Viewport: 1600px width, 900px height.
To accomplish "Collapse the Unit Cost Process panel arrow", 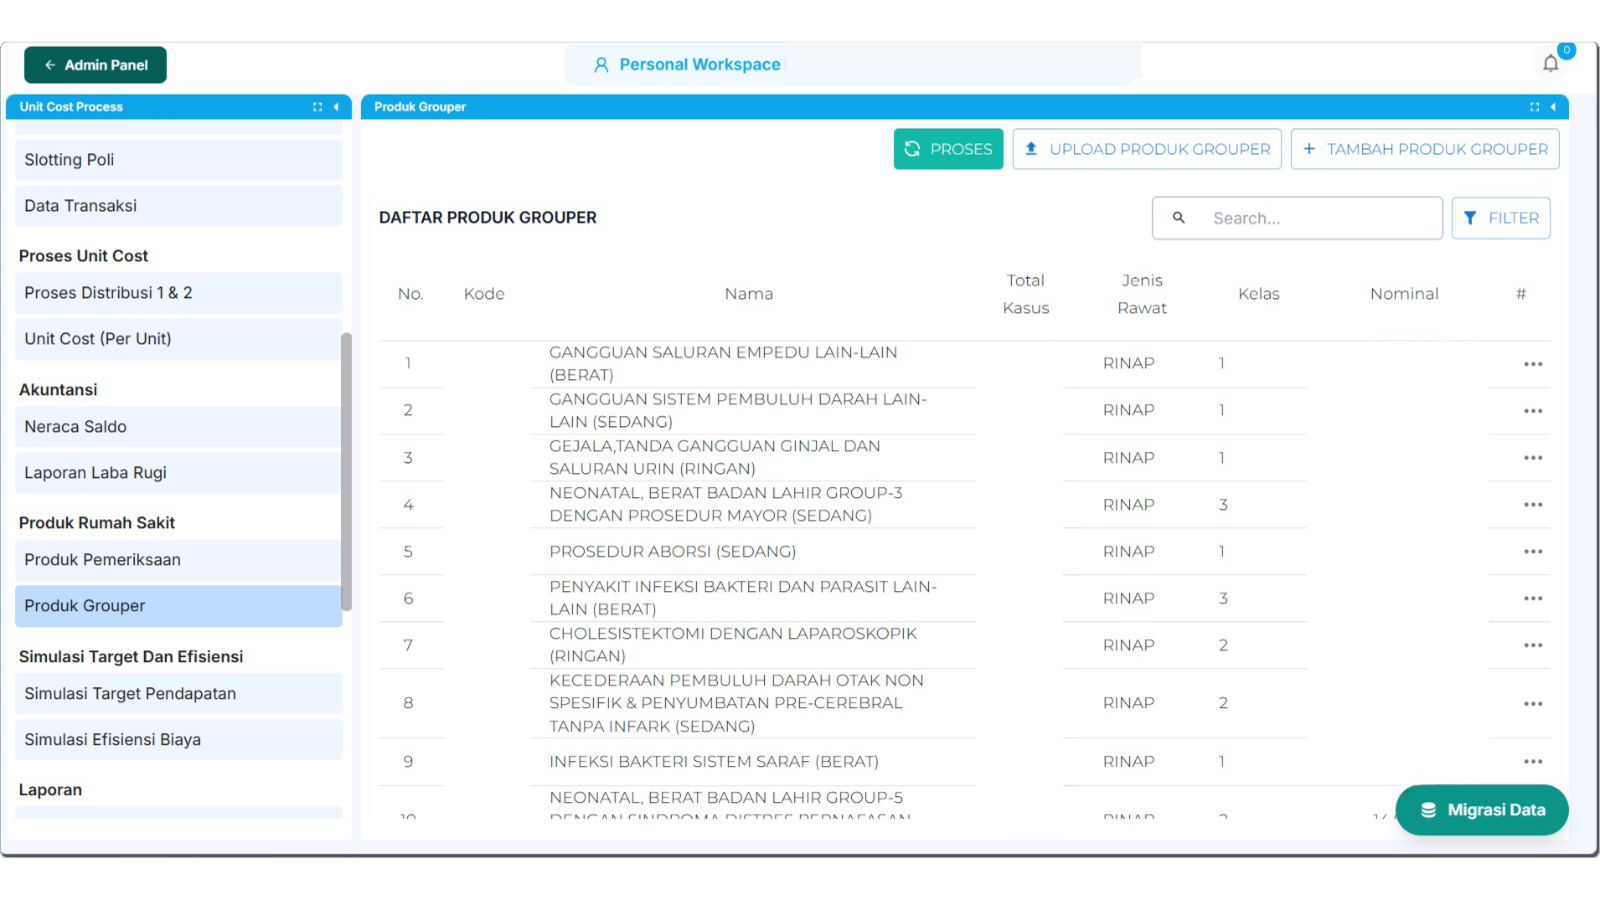I will click(x=336, y=107).
